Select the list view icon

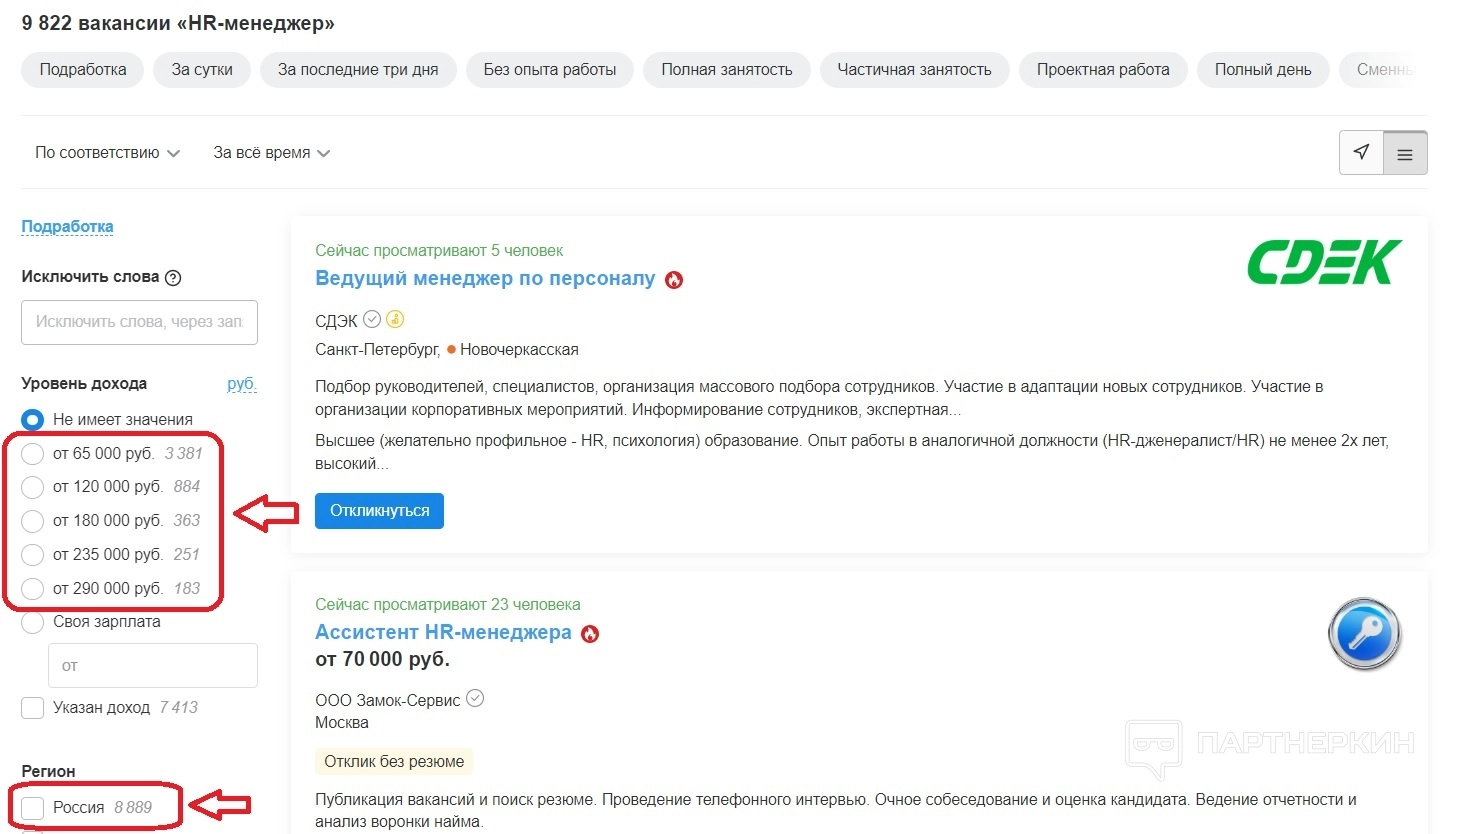point(1405,154)
